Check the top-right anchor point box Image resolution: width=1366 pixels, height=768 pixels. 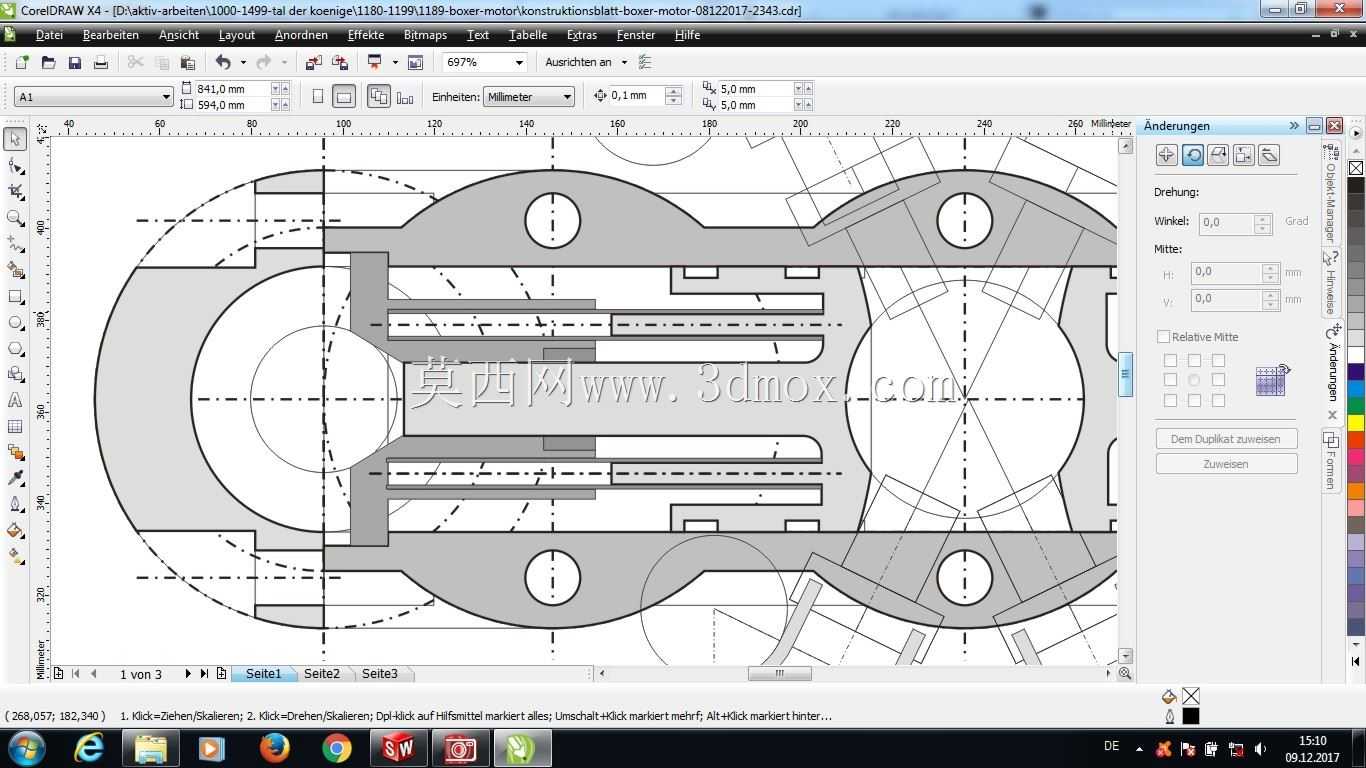click(x=1218, y=360)
